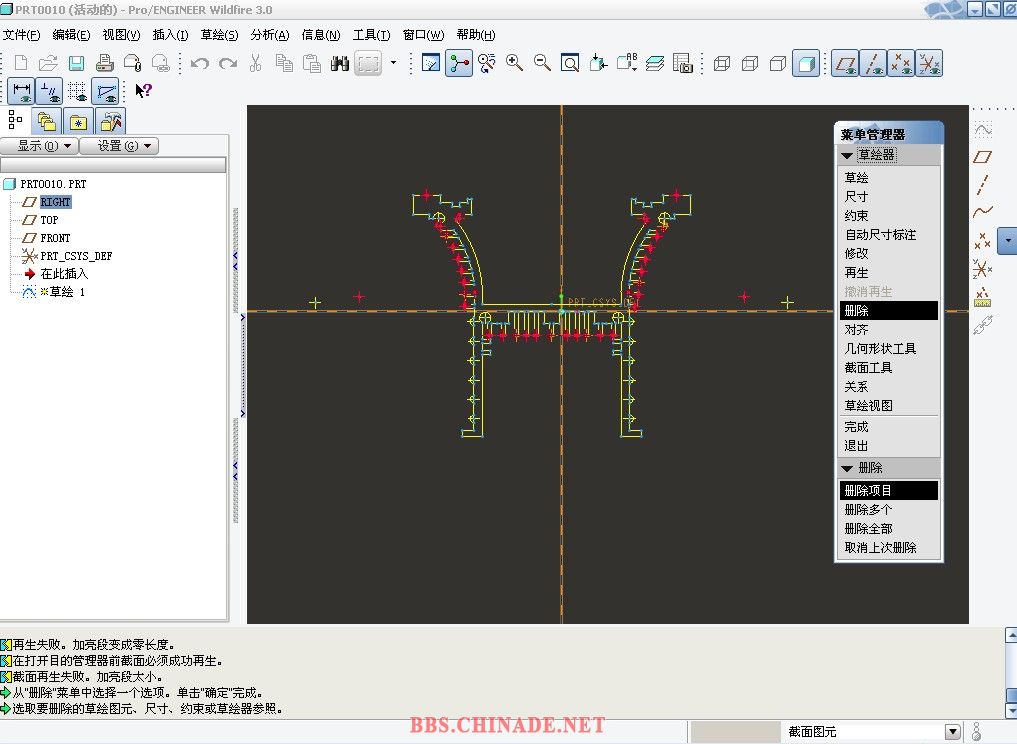Screen dimensions: 1017x744
Task: Open the 截面图元 filter combo box
Action: click(x=872, y=732)
